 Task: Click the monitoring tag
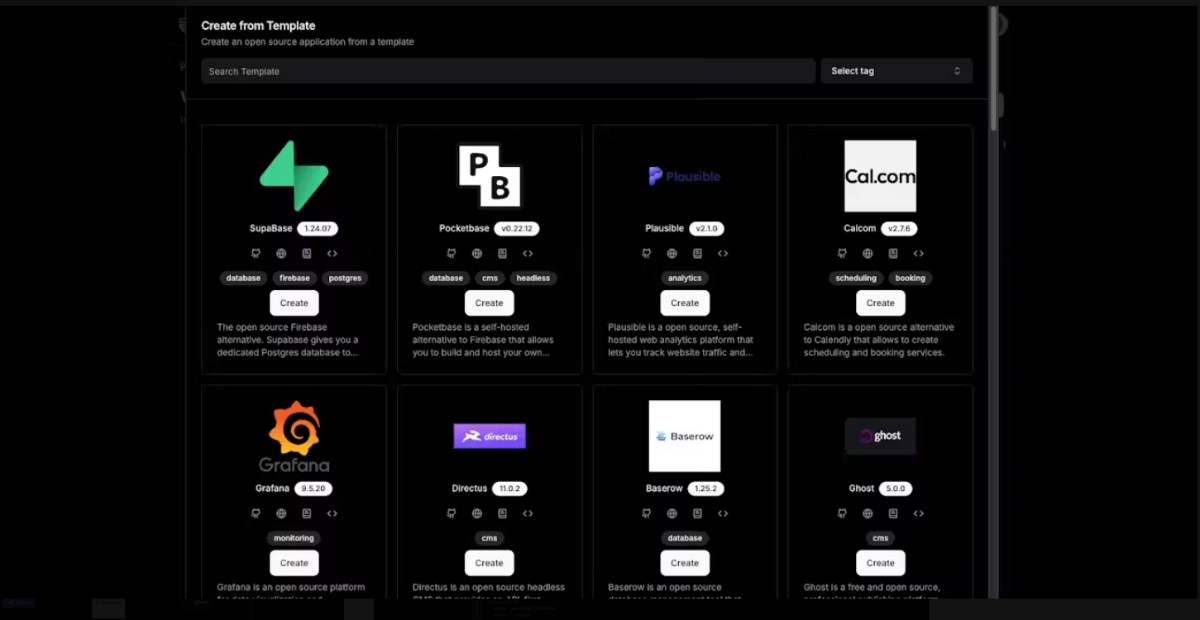coord(294,538)
